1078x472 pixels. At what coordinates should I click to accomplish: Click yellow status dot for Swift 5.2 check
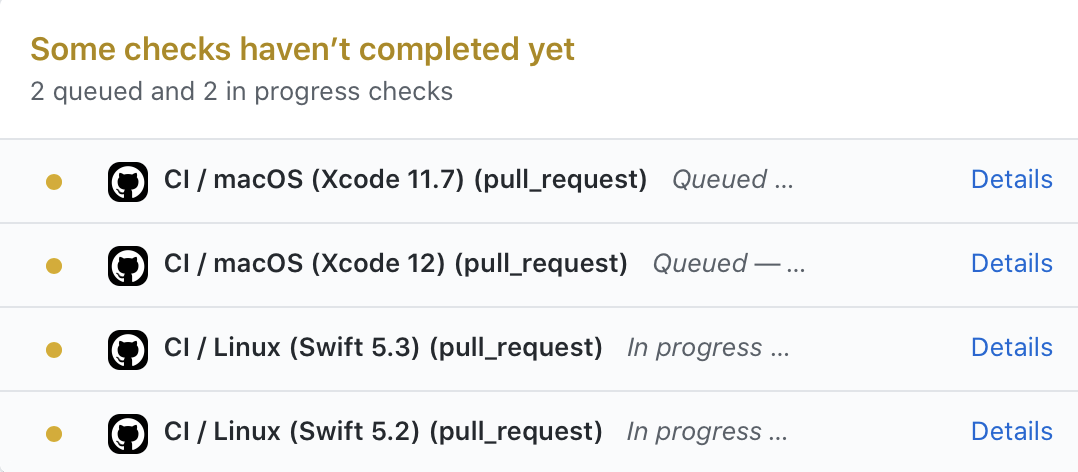coord(54,434)
